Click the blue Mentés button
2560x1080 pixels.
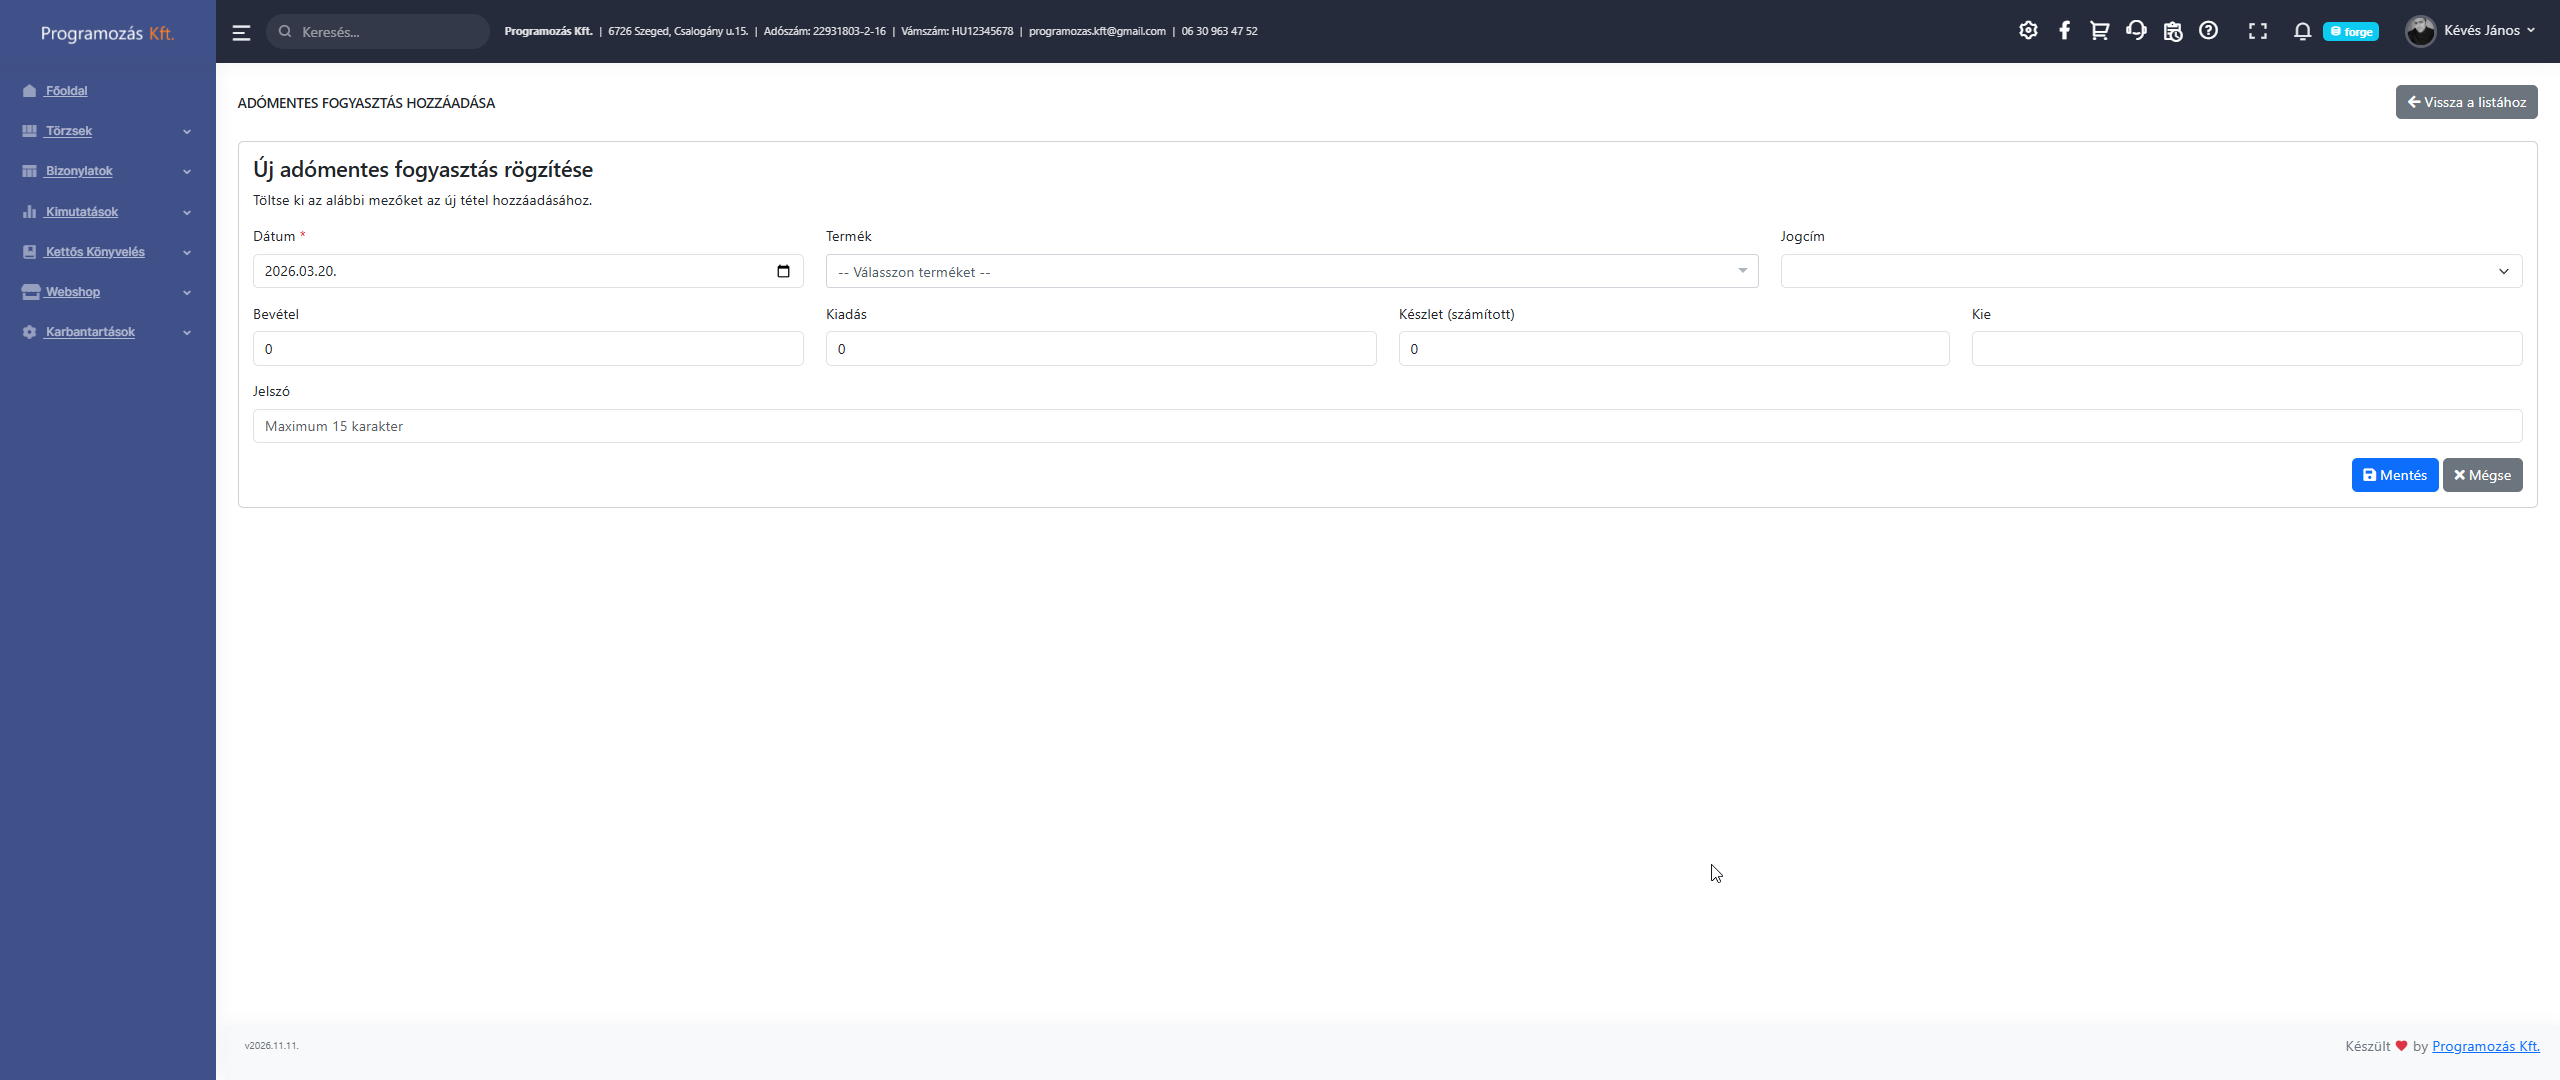coord(2394,475)
